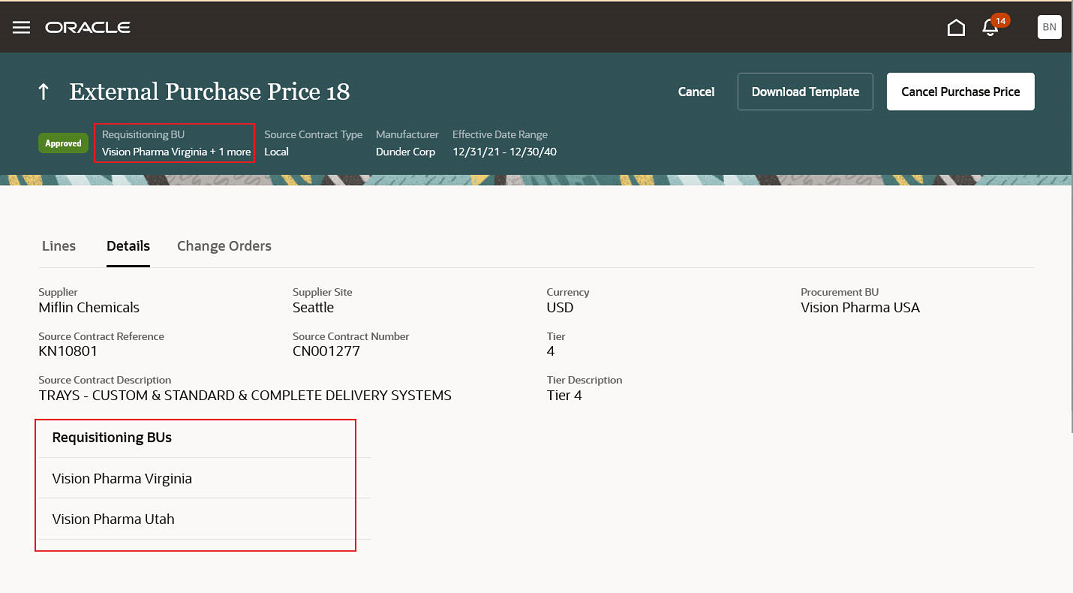The width and height of the screenshot is (1073, 593).
Task: Open notifications bell with 14 alerts
Action: pyautogui.click(x=991, y=27)
